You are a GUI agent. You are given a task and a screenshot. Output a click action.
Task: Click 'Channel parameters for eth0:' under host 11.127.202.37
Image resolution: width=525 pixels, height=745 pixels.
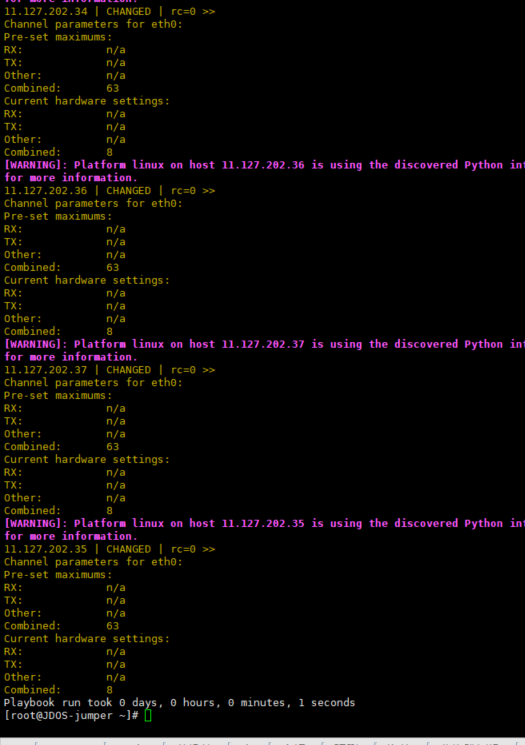click(93, 382)
